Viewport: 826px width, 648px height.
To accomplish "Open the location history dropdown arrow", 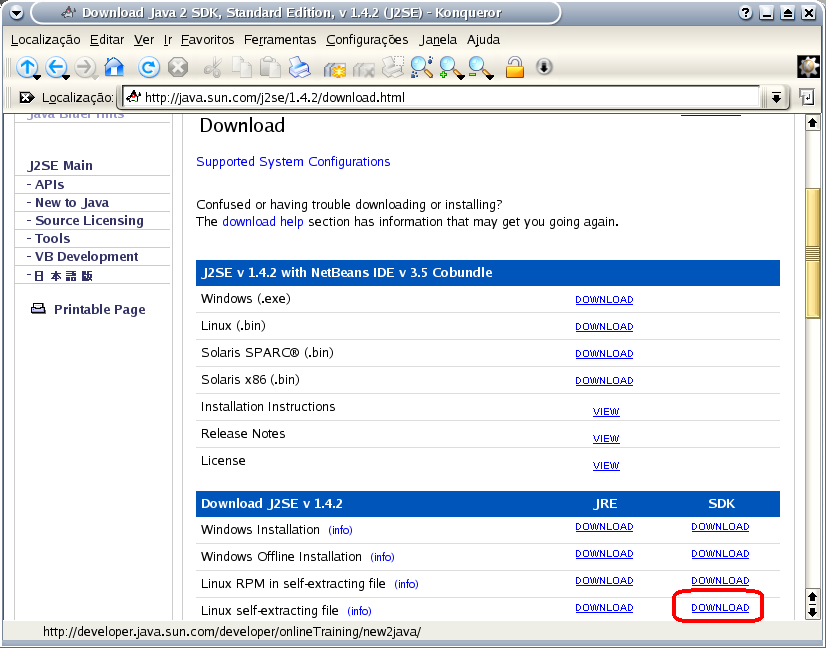I will pyautogui.click(x=776, y=97).
